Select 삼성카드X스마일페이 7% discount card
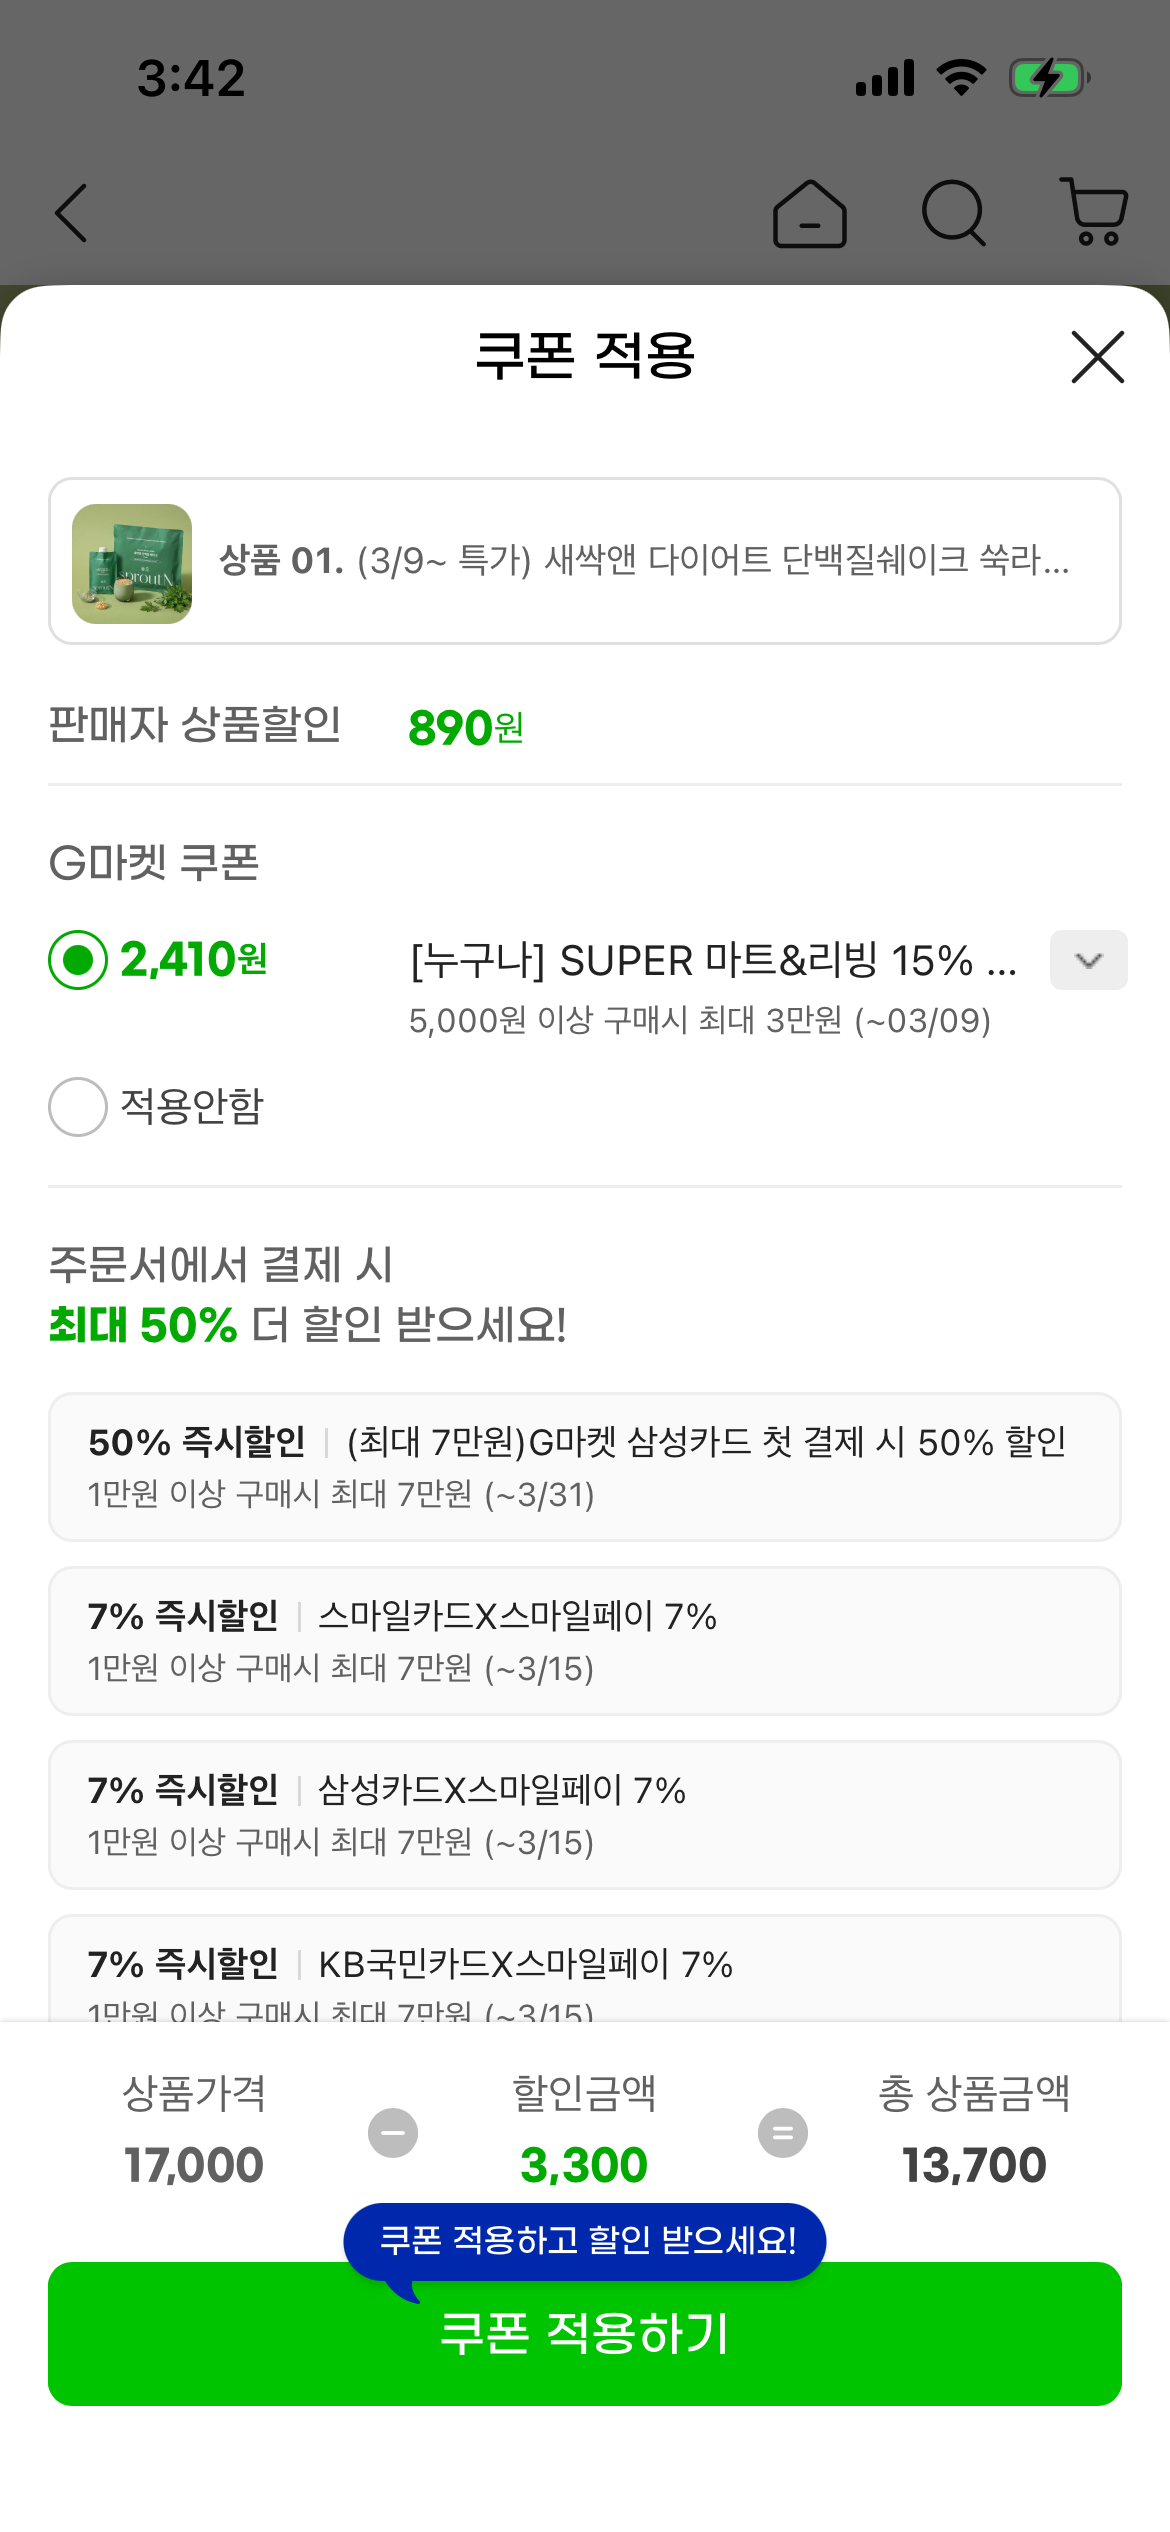Viewport: 1170px width, 2532px height. [585, 1815]
